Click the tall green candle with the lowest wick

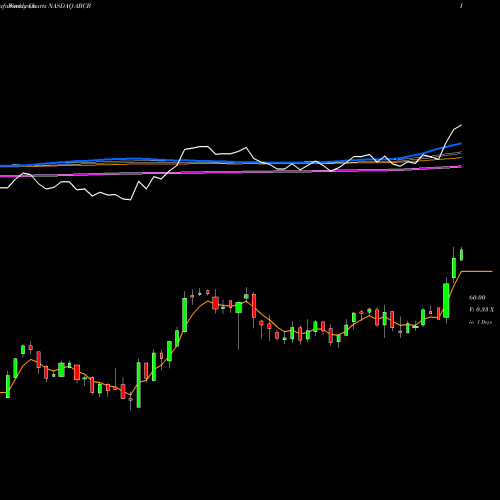coord(139,383)
